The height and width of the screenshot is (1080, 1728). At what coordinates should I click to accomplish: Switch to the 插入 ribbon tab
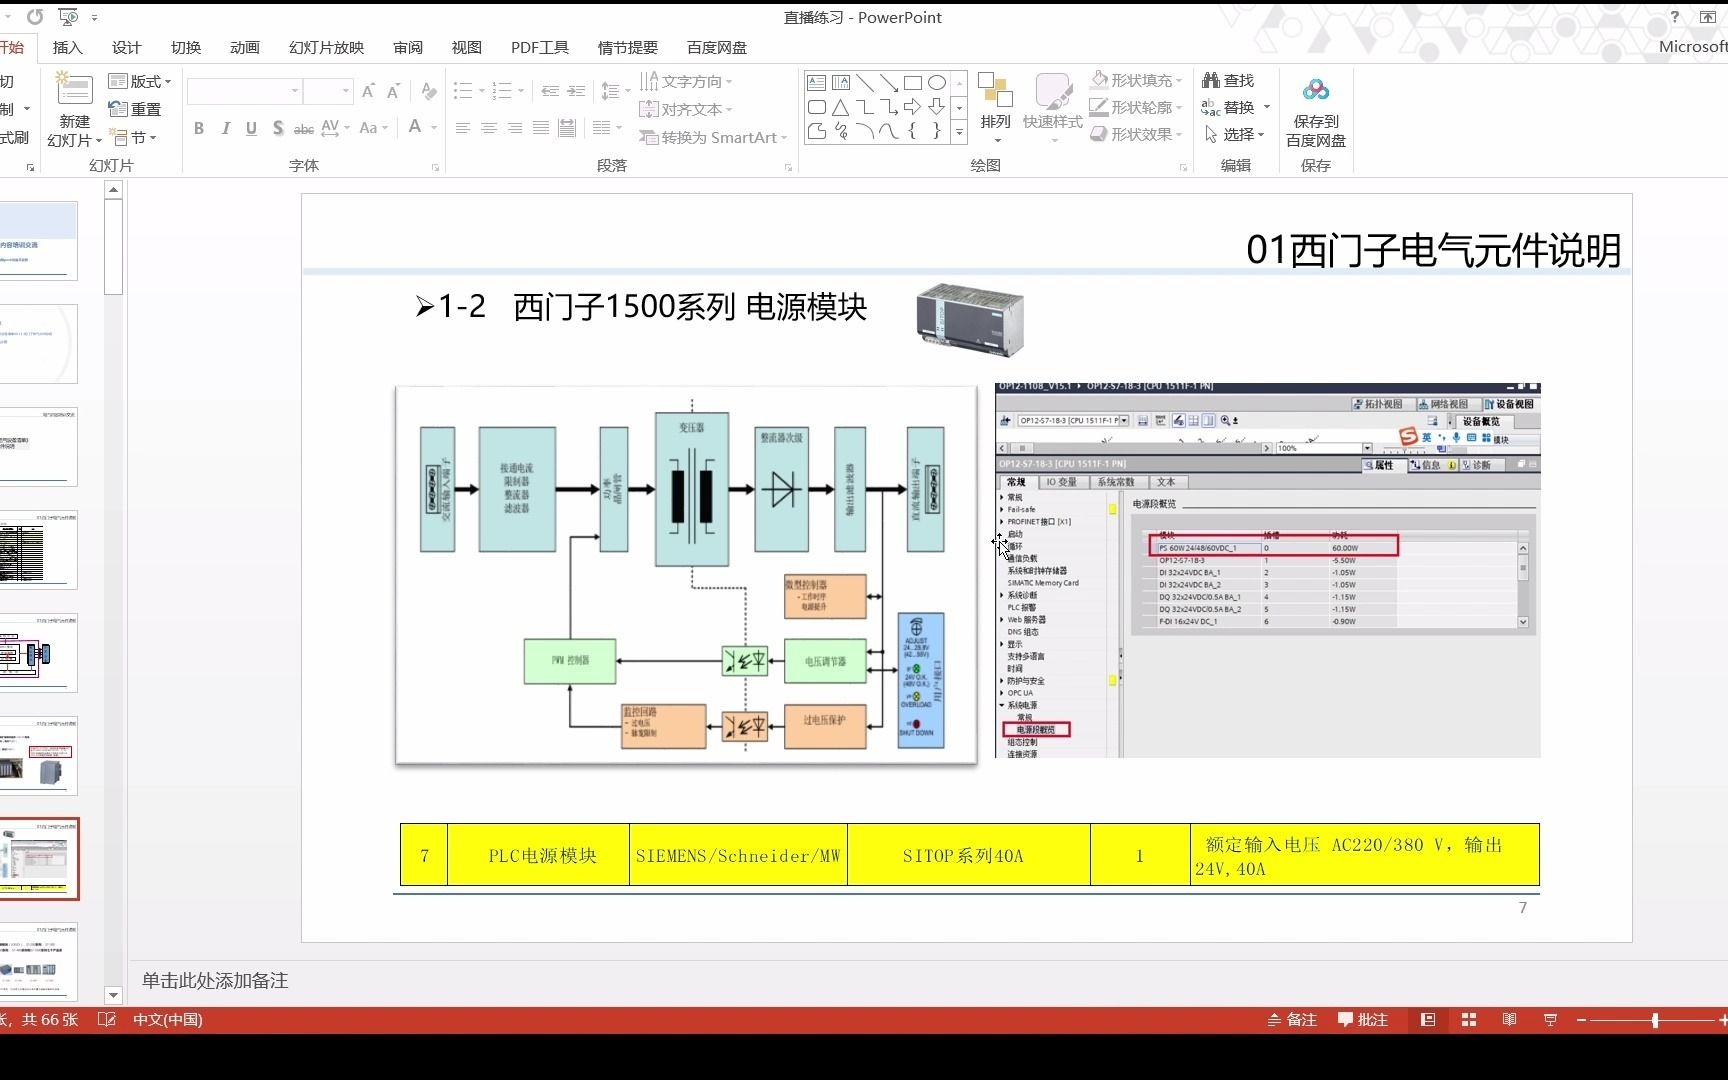click(x=66, y=47)
